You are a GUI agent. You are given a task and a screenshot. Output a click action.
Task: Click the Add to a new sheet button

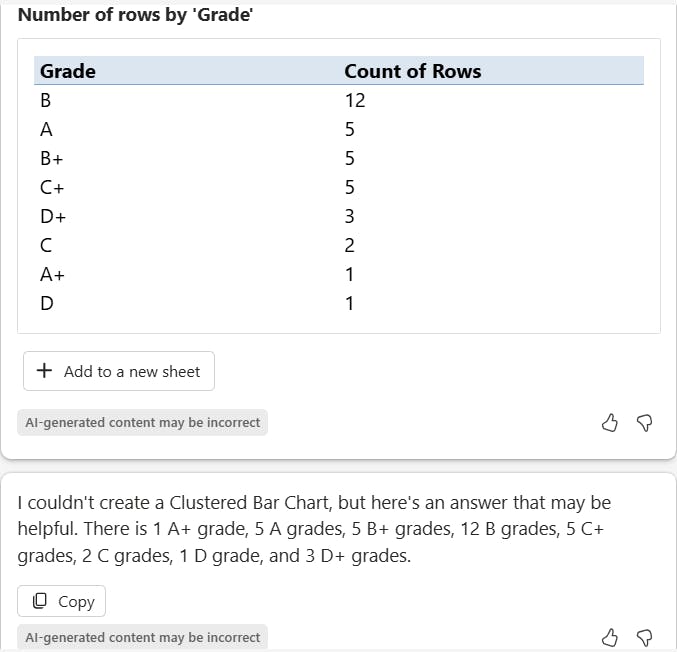[x=119, y=371]
